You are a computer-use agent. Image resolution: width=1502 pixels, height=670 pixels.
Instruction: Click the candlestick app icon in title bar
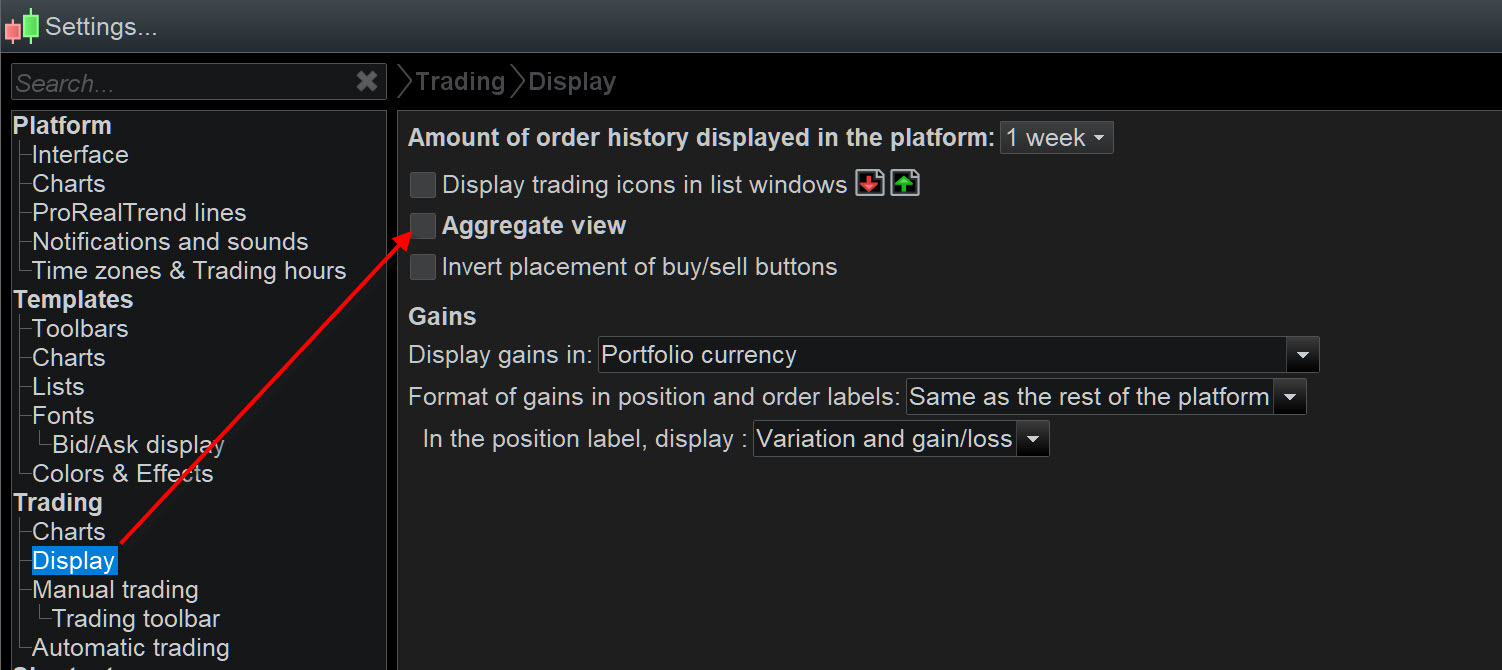pyautogui.click(x=22, y=26)
